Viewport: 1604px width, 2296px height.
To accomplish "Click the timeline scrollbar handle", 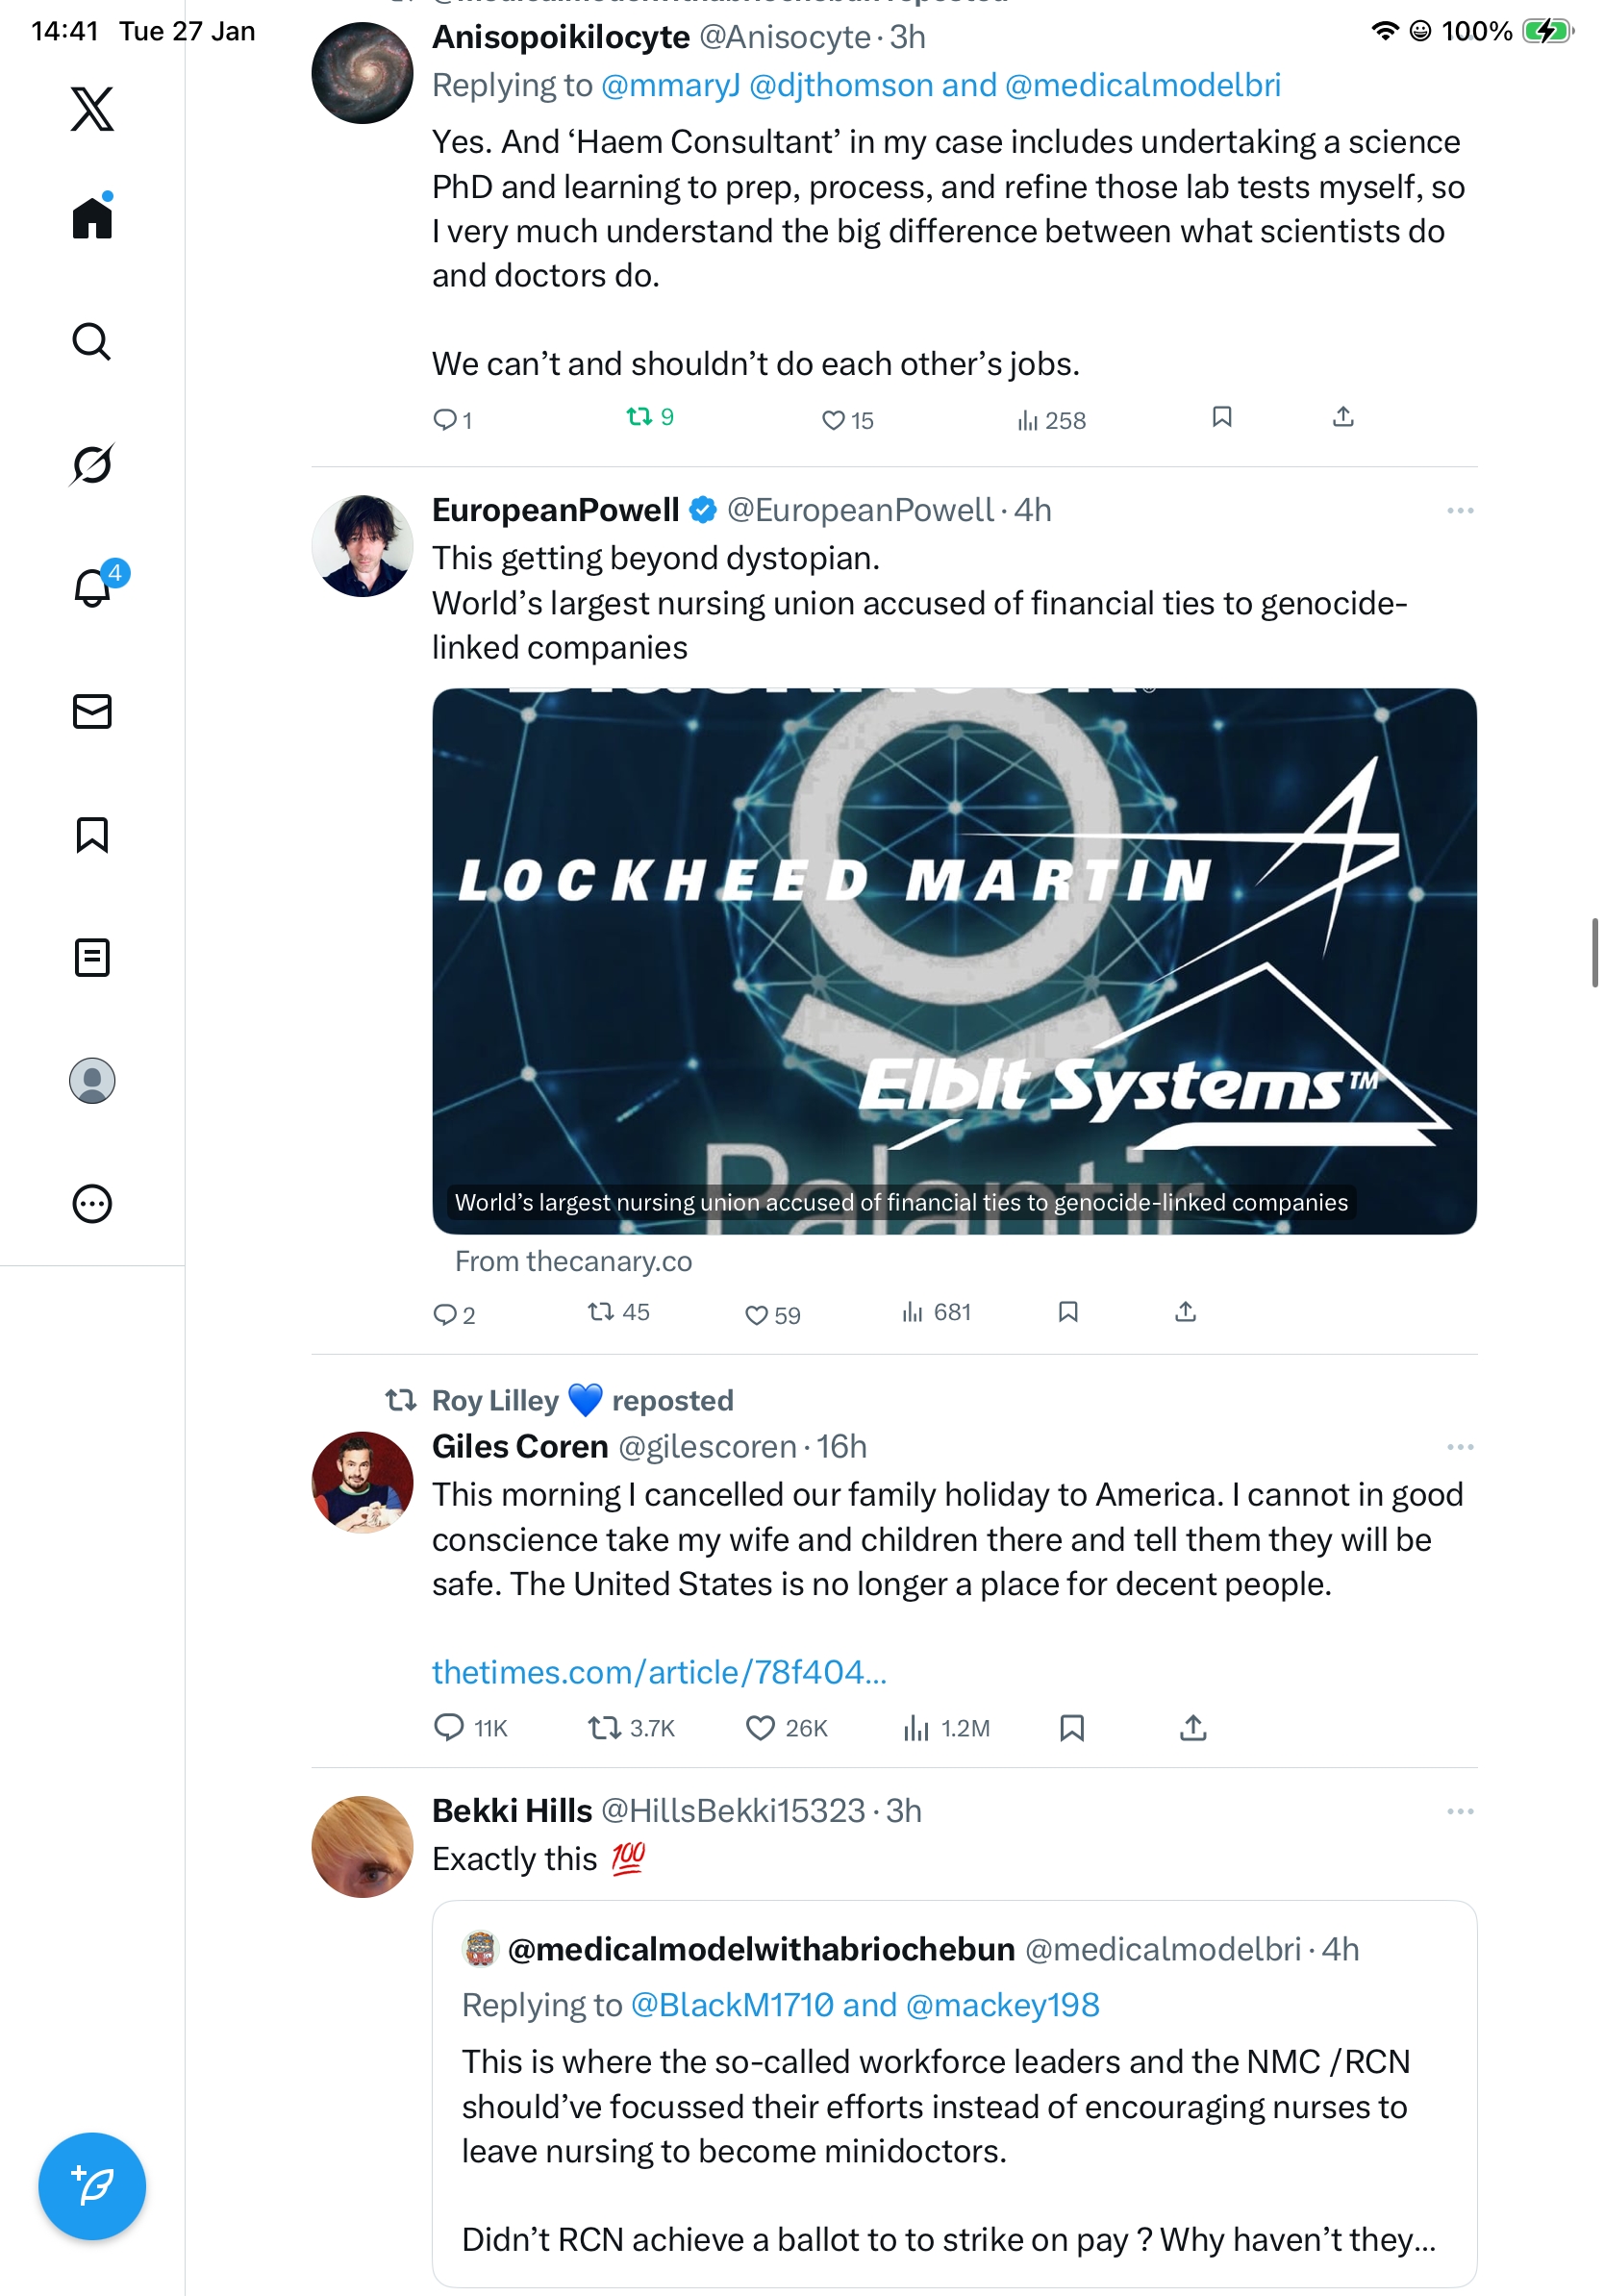I will pos(1594,952).
